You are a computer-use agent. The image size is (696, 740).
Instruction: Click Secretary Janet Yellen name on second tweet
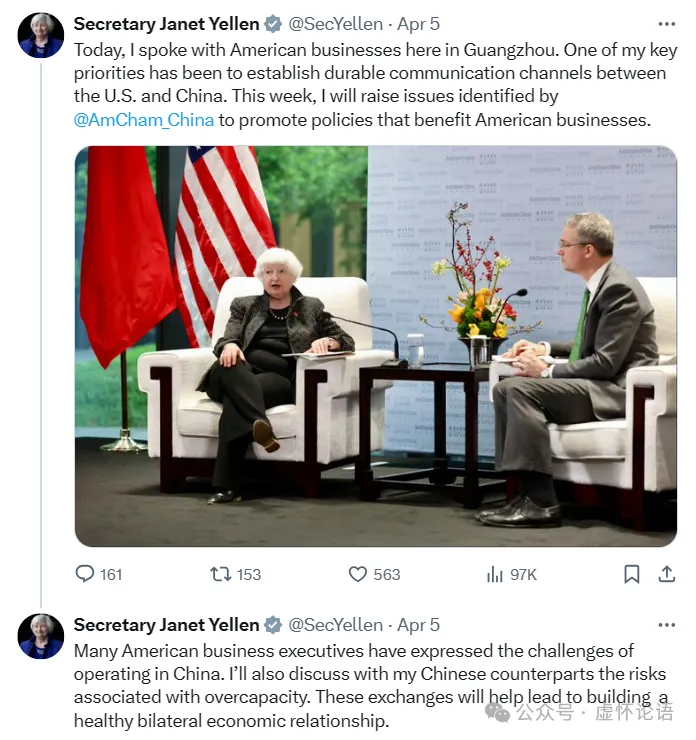166,625
